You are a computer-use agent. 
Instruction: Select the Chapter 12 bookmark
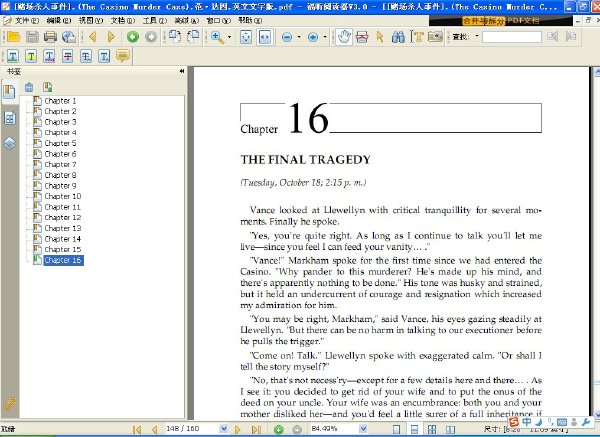pyautogui.click(x=63, y=218)
